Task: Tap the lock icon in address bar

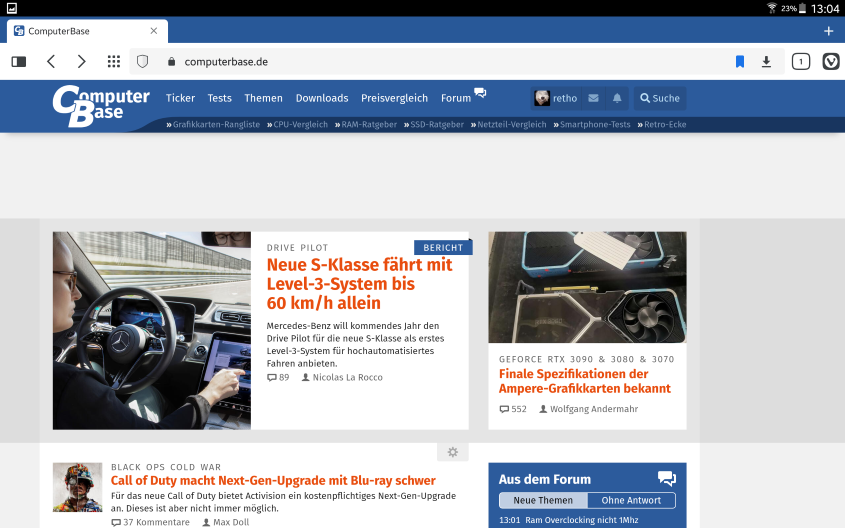Action: click(171, 61)
